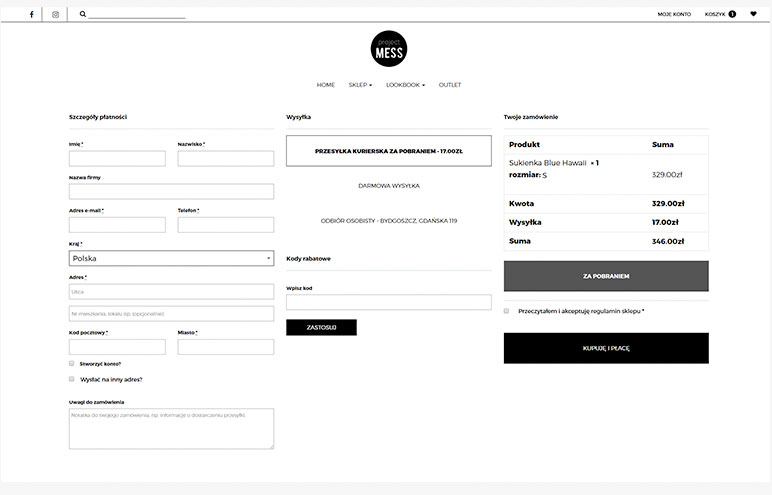Open the cart item count badge

tap(732, 14)
